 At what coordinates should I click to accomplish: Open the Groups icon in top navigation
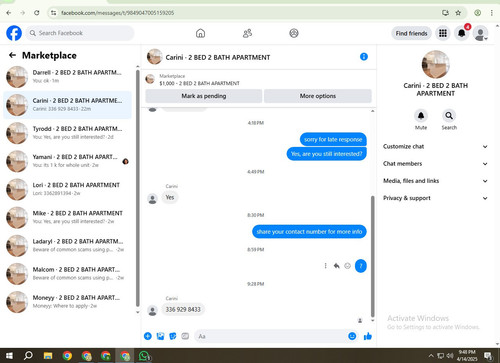294,33
